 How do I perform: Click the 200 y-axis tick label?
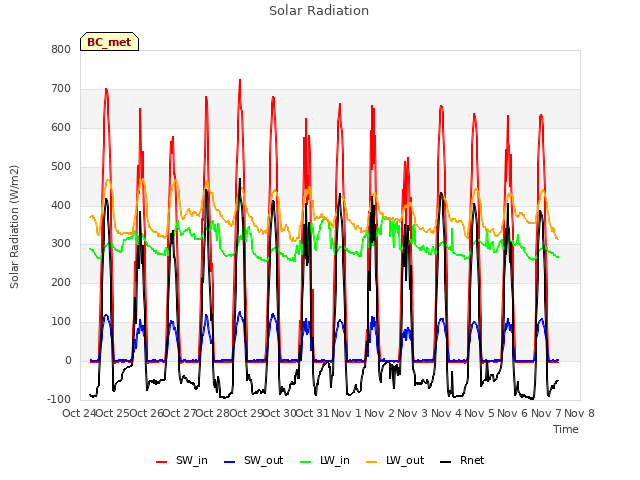pos(61,282)
